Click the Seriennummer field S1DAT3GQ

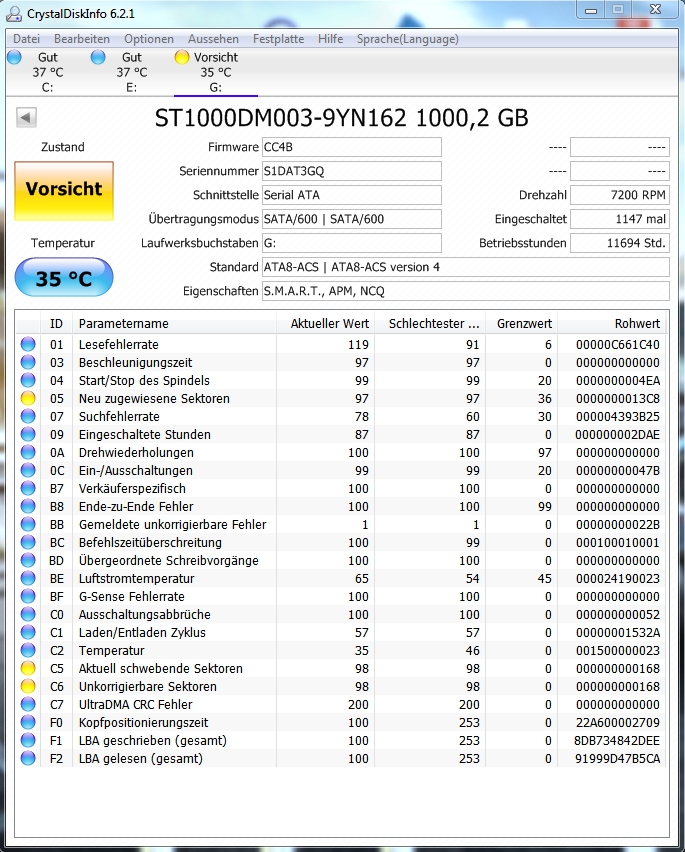pyautogui.click(x=352, y=171)
